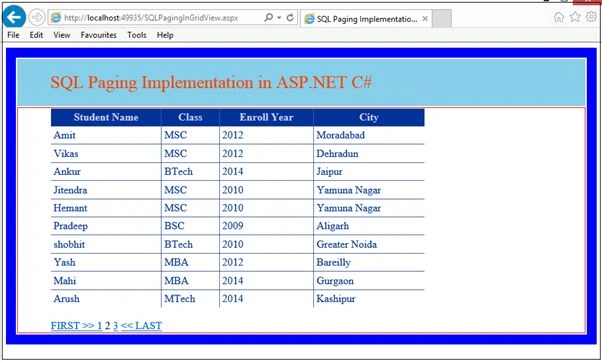Select the student name Vikas
This screenshot has width=602, height=361.
[x=66, y=154]
